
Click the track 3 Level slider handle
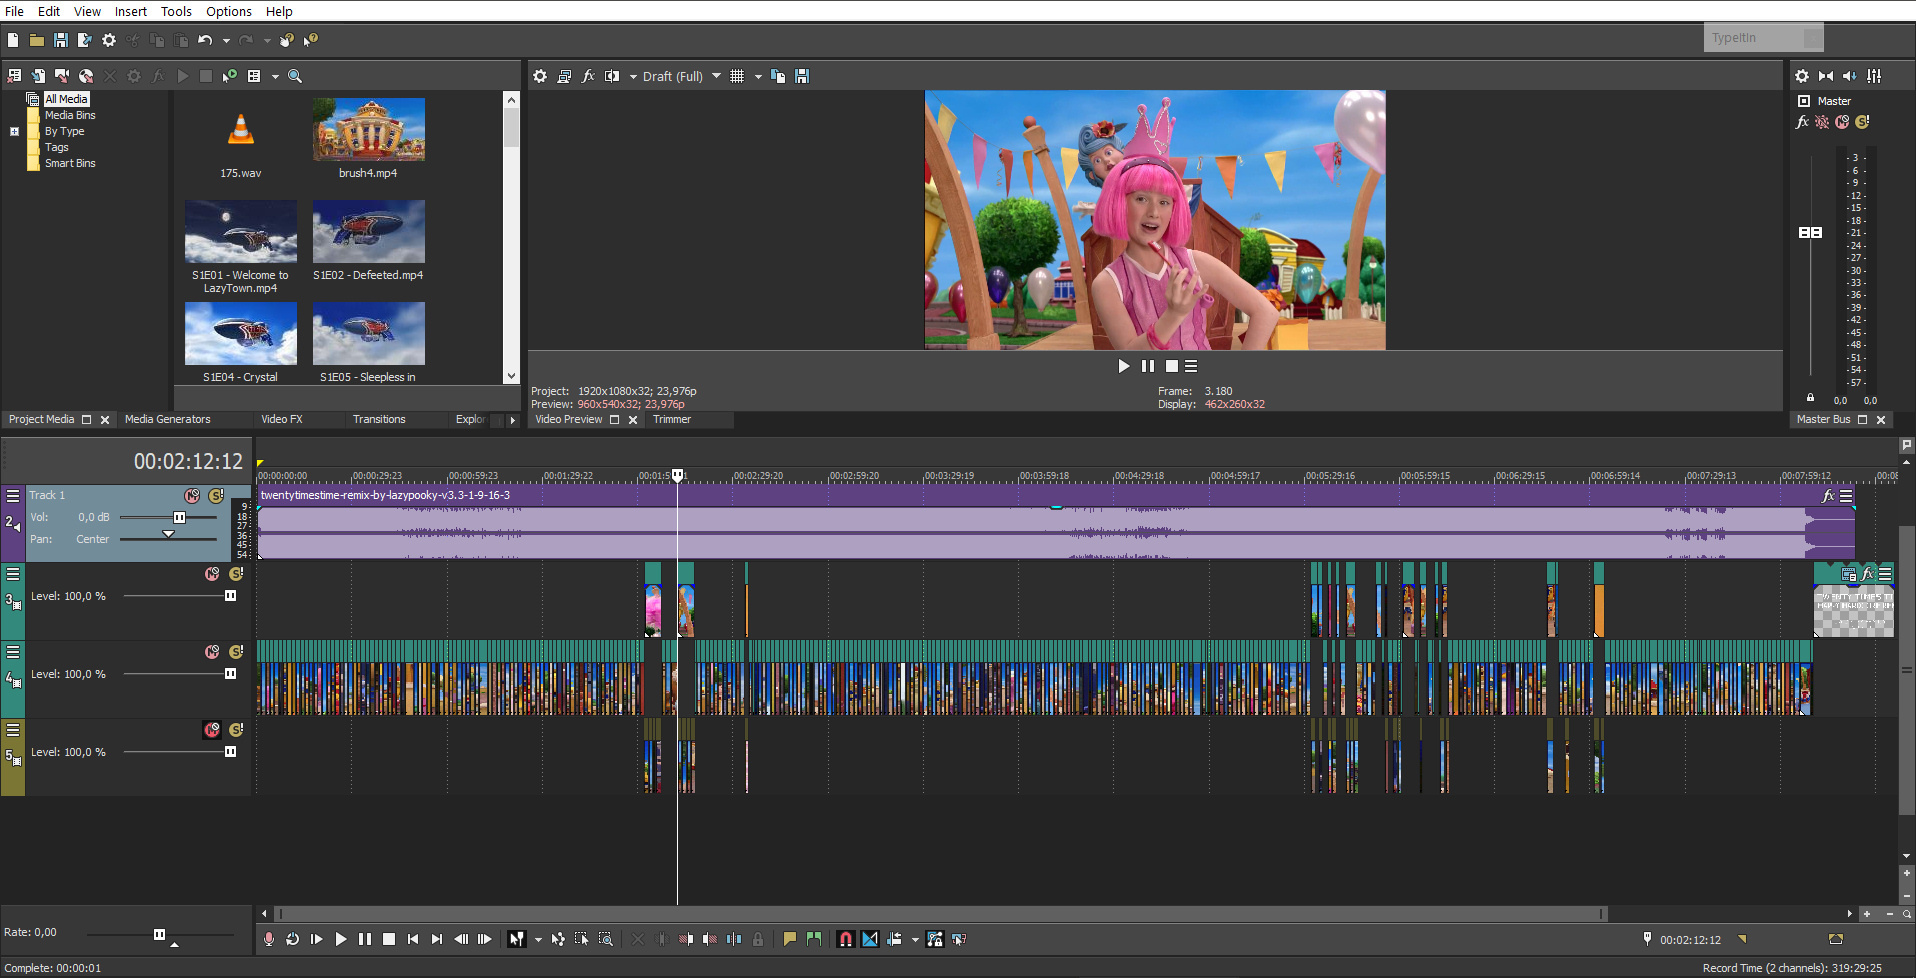pos(231,595)
